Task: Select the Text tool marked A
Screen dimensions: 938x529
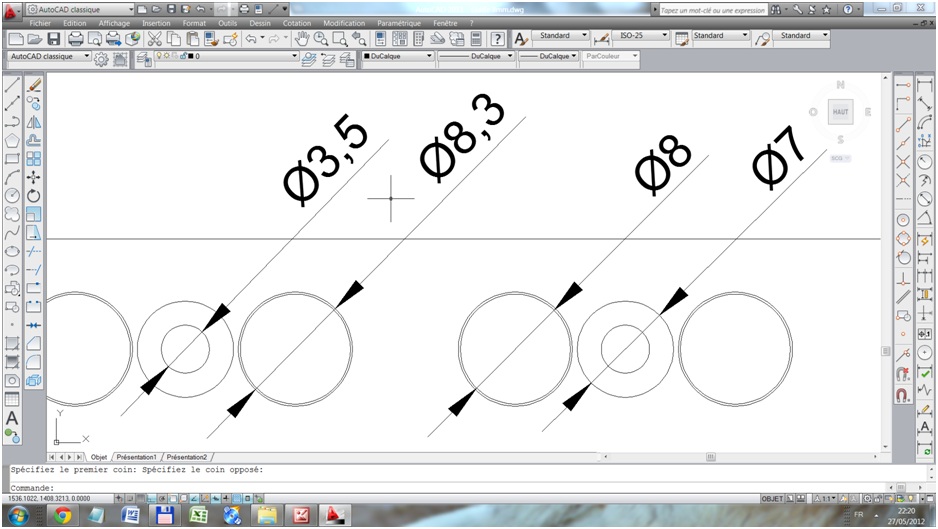Action: click(12, 418)
